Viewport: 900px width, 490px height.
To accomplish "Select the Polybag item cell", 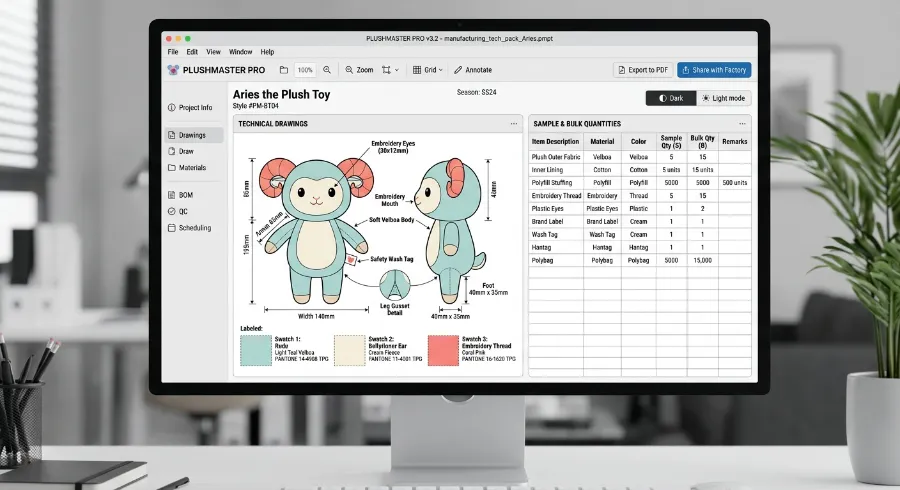I will pyautogui.click(x=556, y=260).
